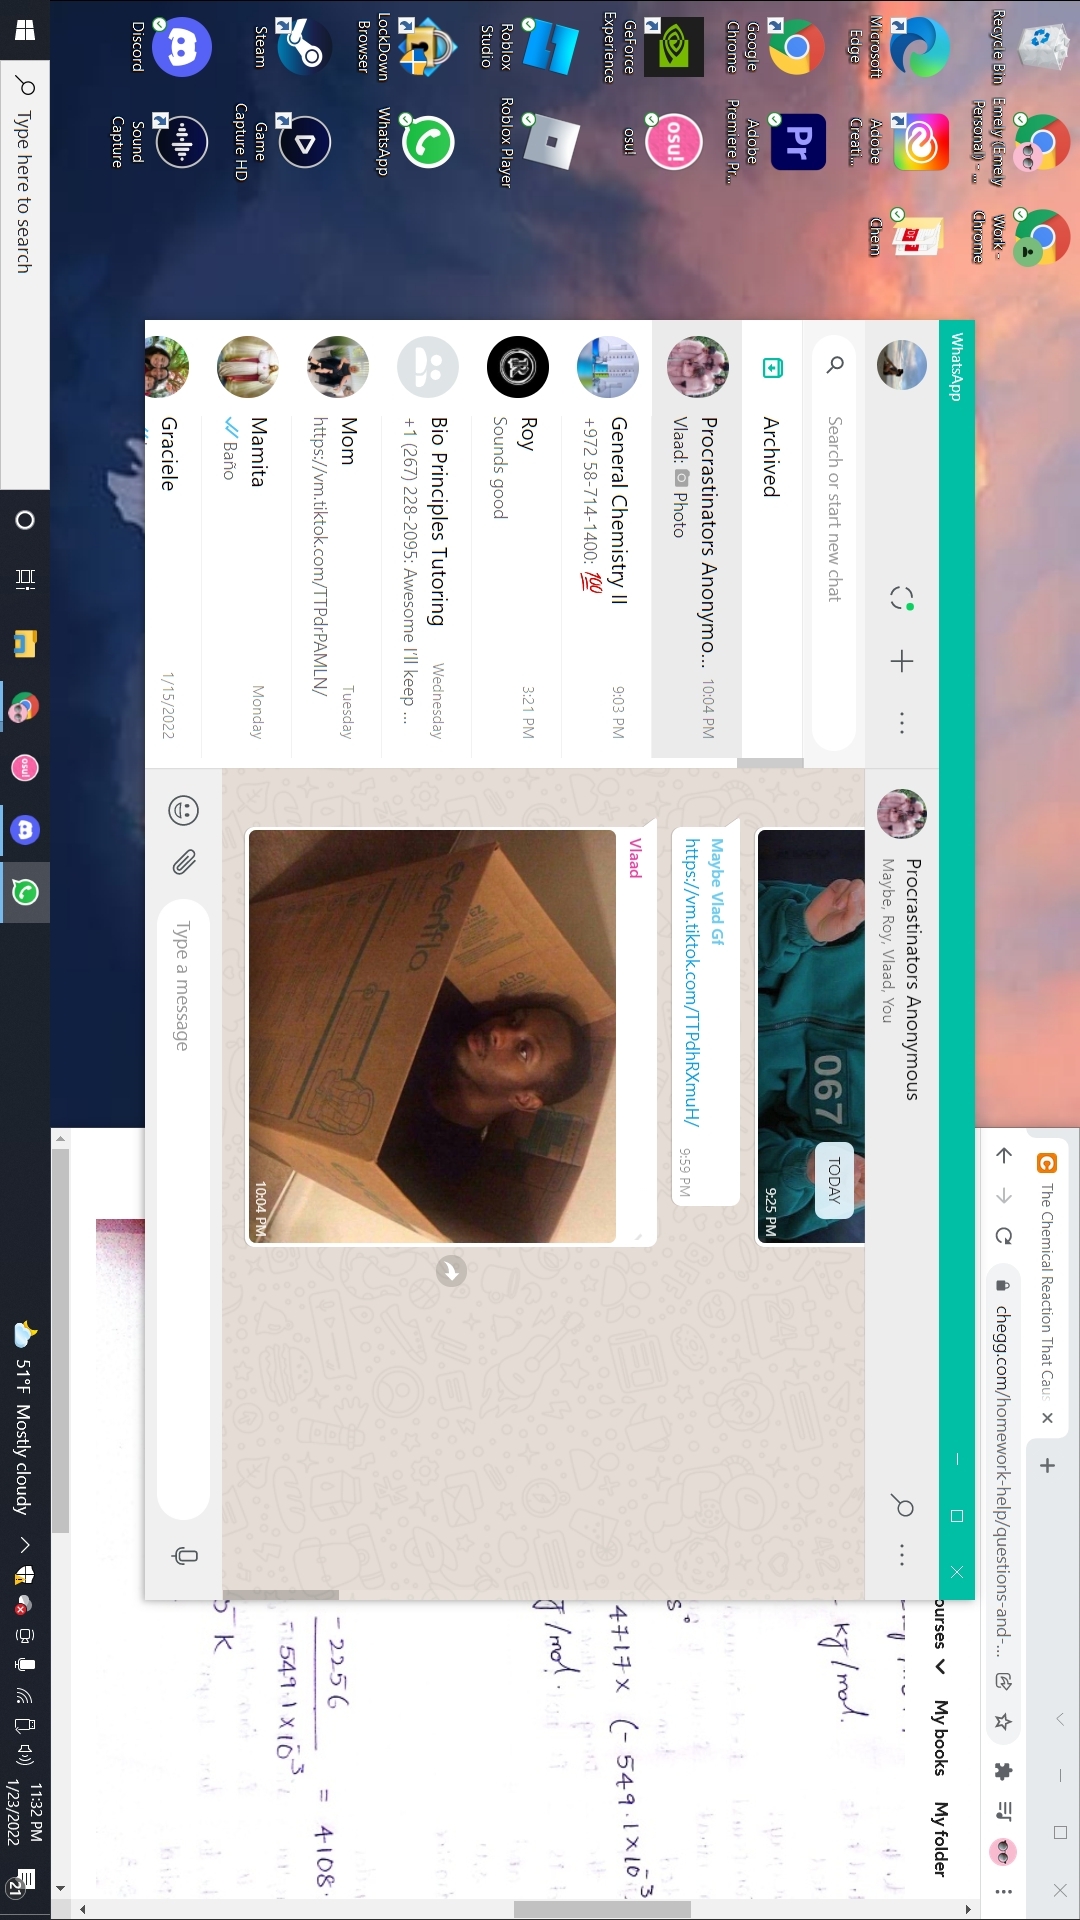Click the microphone voice message icon
Viewport: 1080px width, 1920px height.
(x=185, y=1555)
